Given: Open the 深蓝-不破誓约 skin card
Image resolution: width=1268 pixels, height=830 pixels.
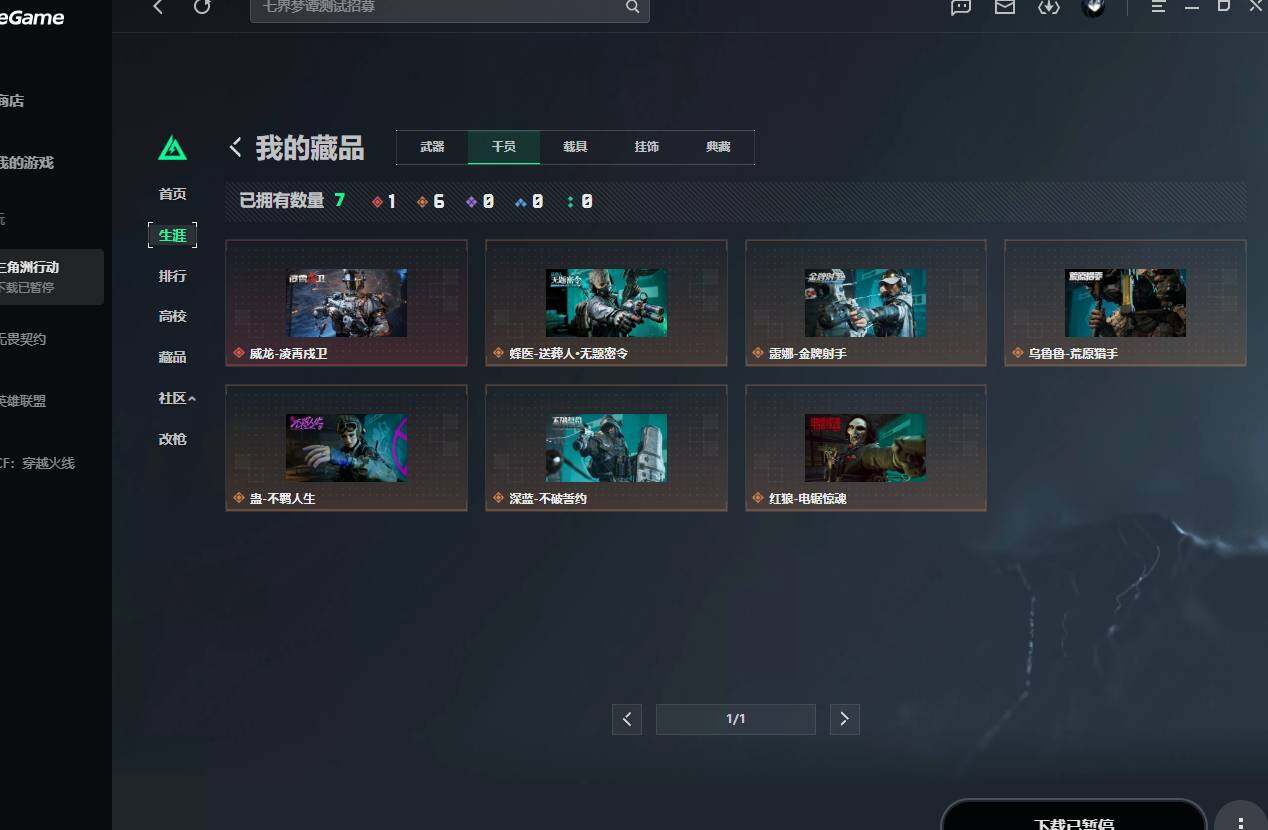Looking at the screenshot, I should click(606, 448).
